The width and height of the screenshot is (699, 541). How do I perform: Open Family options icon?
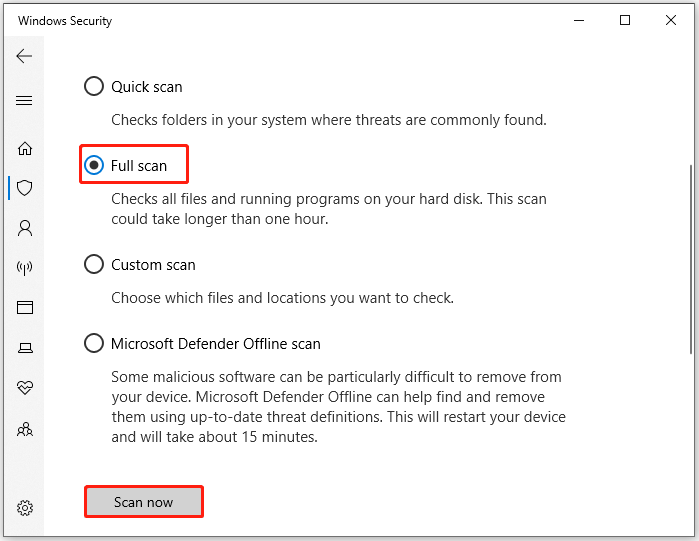25,429
